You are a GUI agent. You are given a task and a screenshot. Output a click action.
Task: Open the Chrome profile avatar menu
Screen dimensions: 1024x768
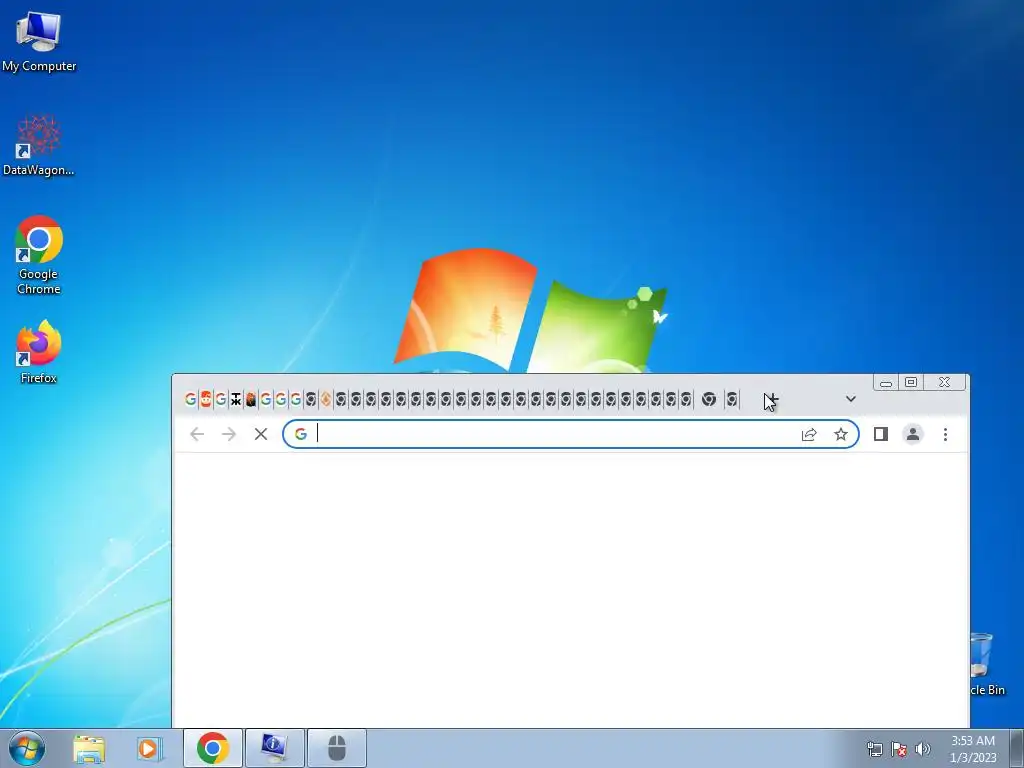[x=912, y=434]
